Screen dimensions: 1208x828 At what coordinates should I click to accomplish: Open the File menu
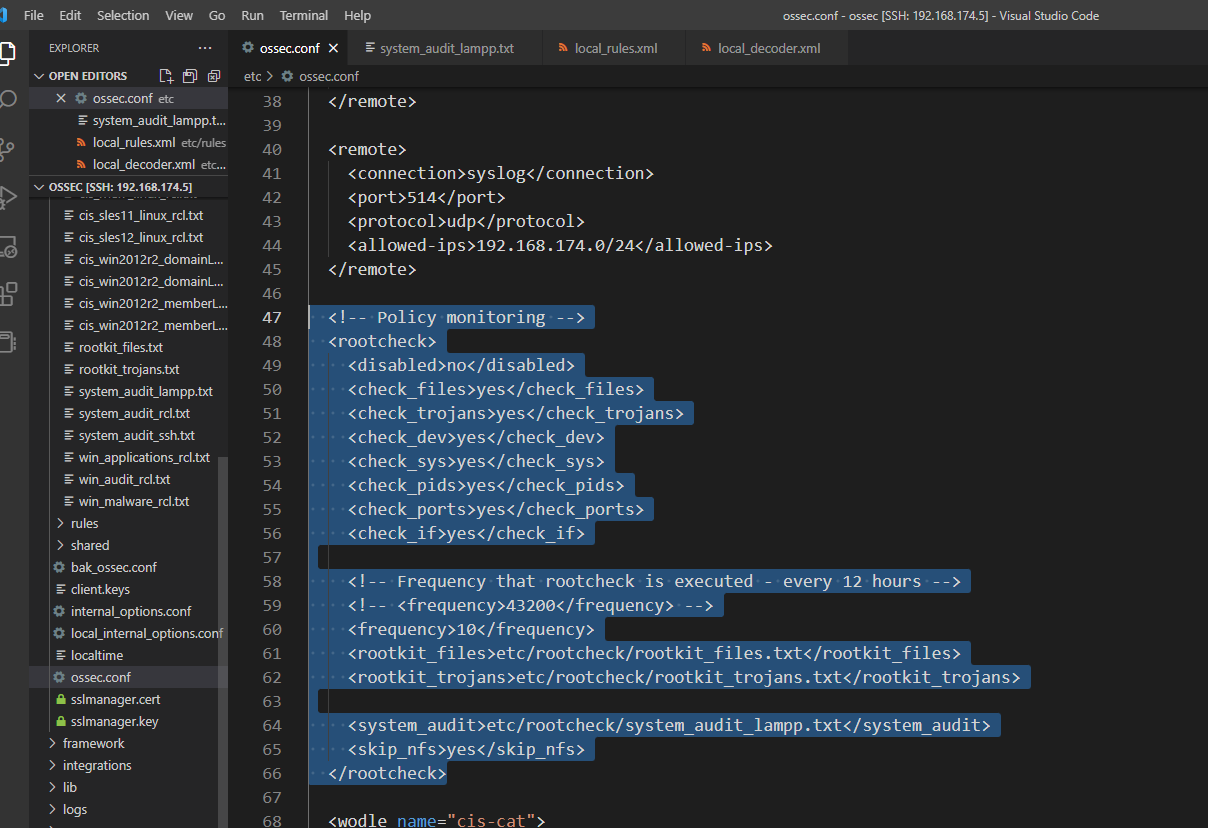point(34,15)
